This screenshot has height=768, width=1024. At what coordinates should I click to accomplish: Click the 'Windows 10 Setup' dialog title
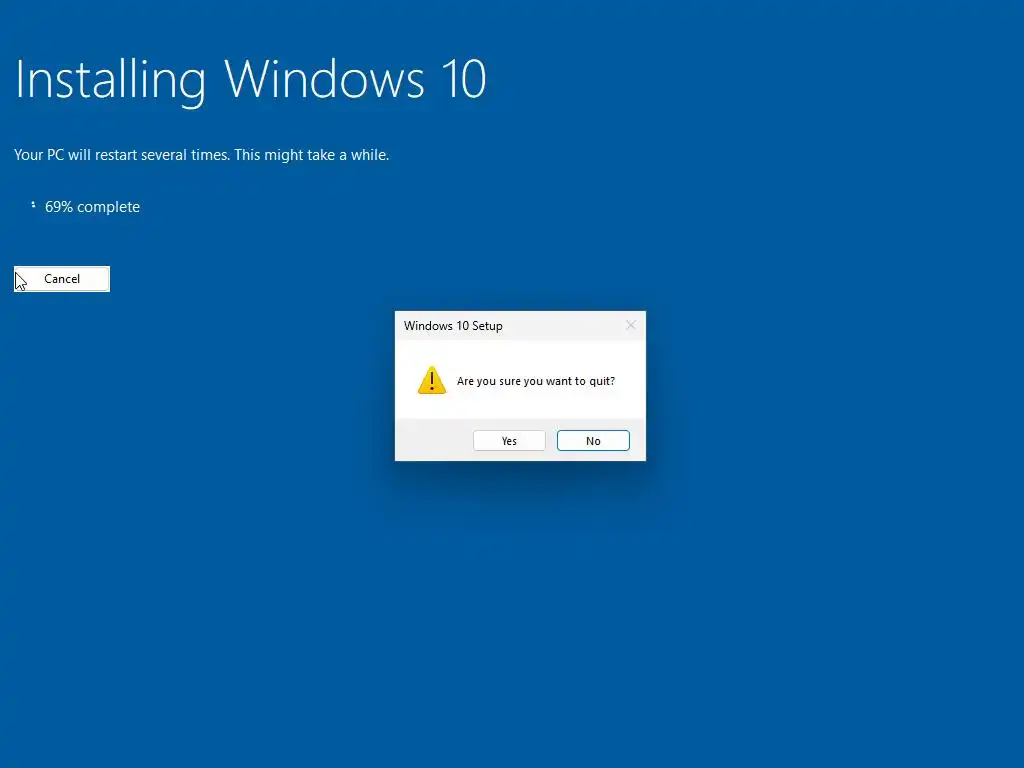[453, 326]
